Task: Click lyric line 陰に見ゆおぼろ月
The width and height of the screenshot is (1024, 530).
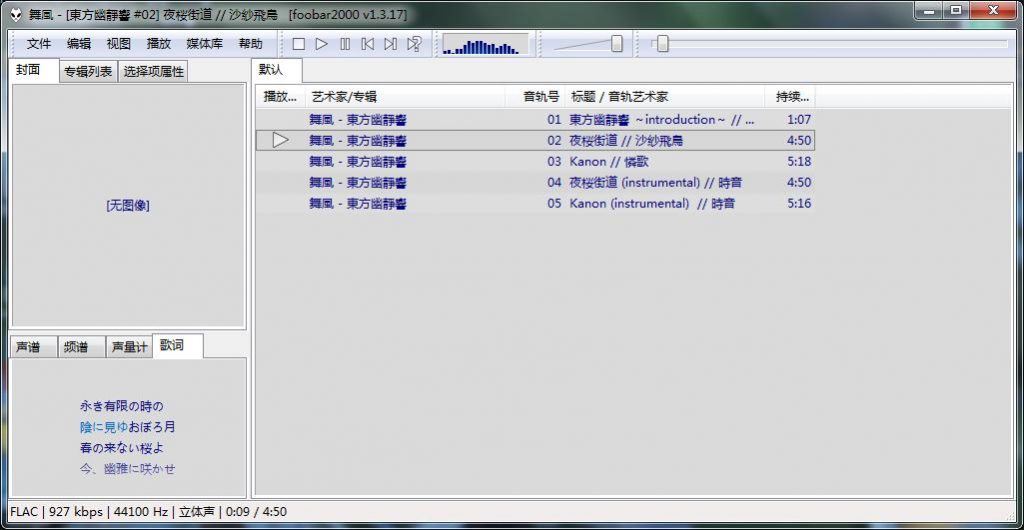Action: (128, 427)
